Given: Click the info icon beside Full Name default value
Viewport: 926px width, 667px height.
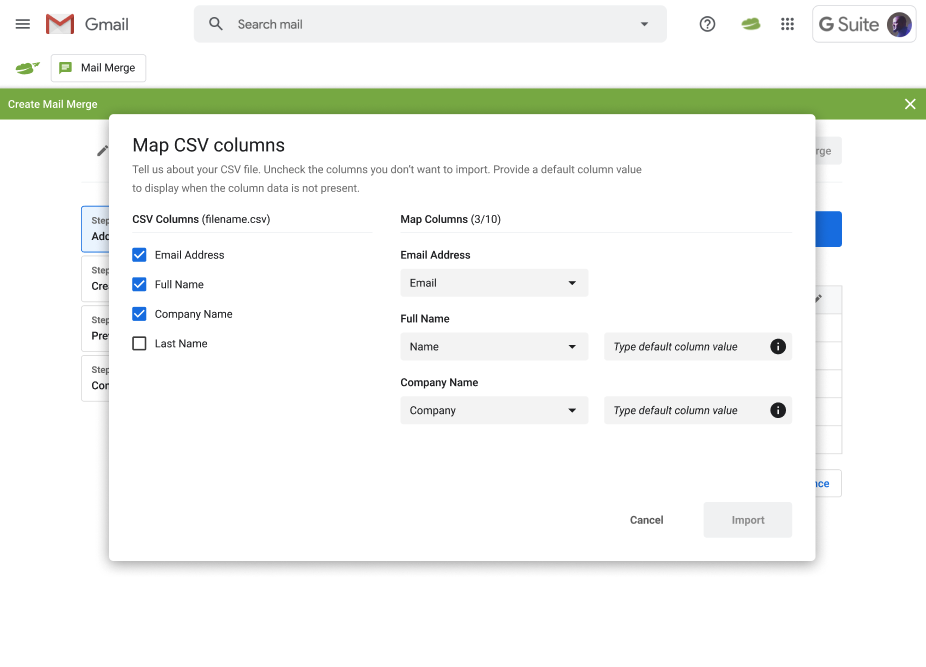Looking at the screenshot, I should 778,347.
